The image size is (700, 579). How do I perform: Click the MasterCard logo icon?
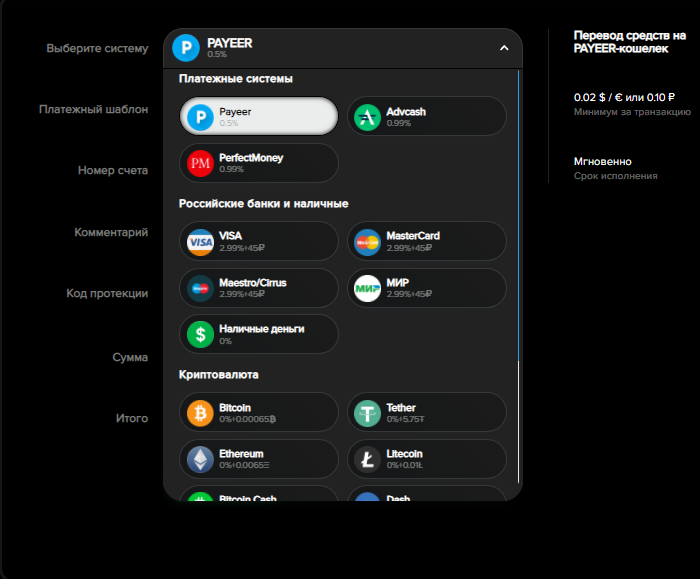pyautogui.click(x=367, y=242)
